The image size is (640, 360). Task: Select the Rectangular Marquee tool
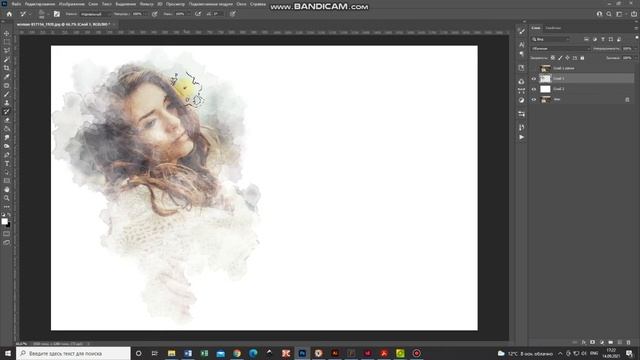coord(7,42)
